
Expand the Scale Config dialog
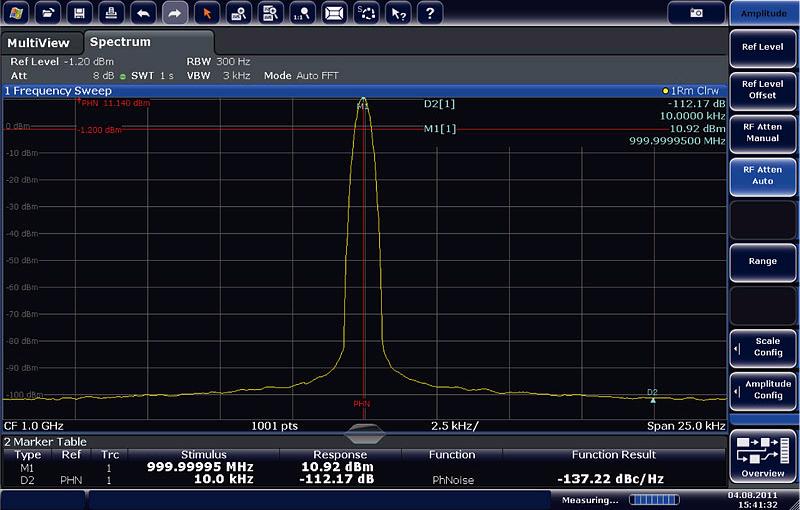click(x=763, y=346)
